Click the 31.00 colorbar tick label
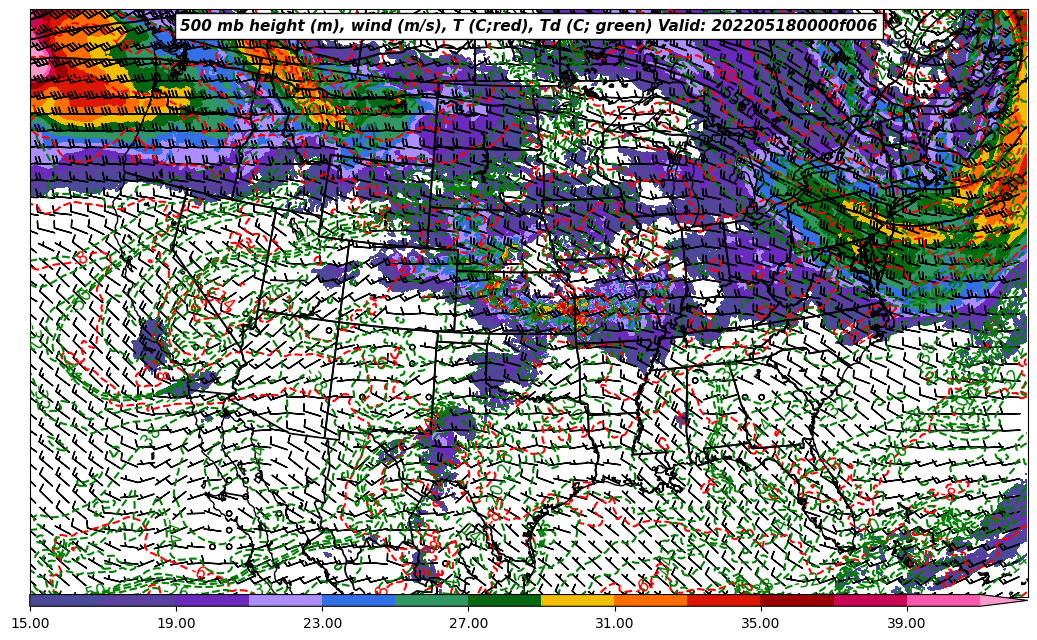 click(x=614, y=623)
